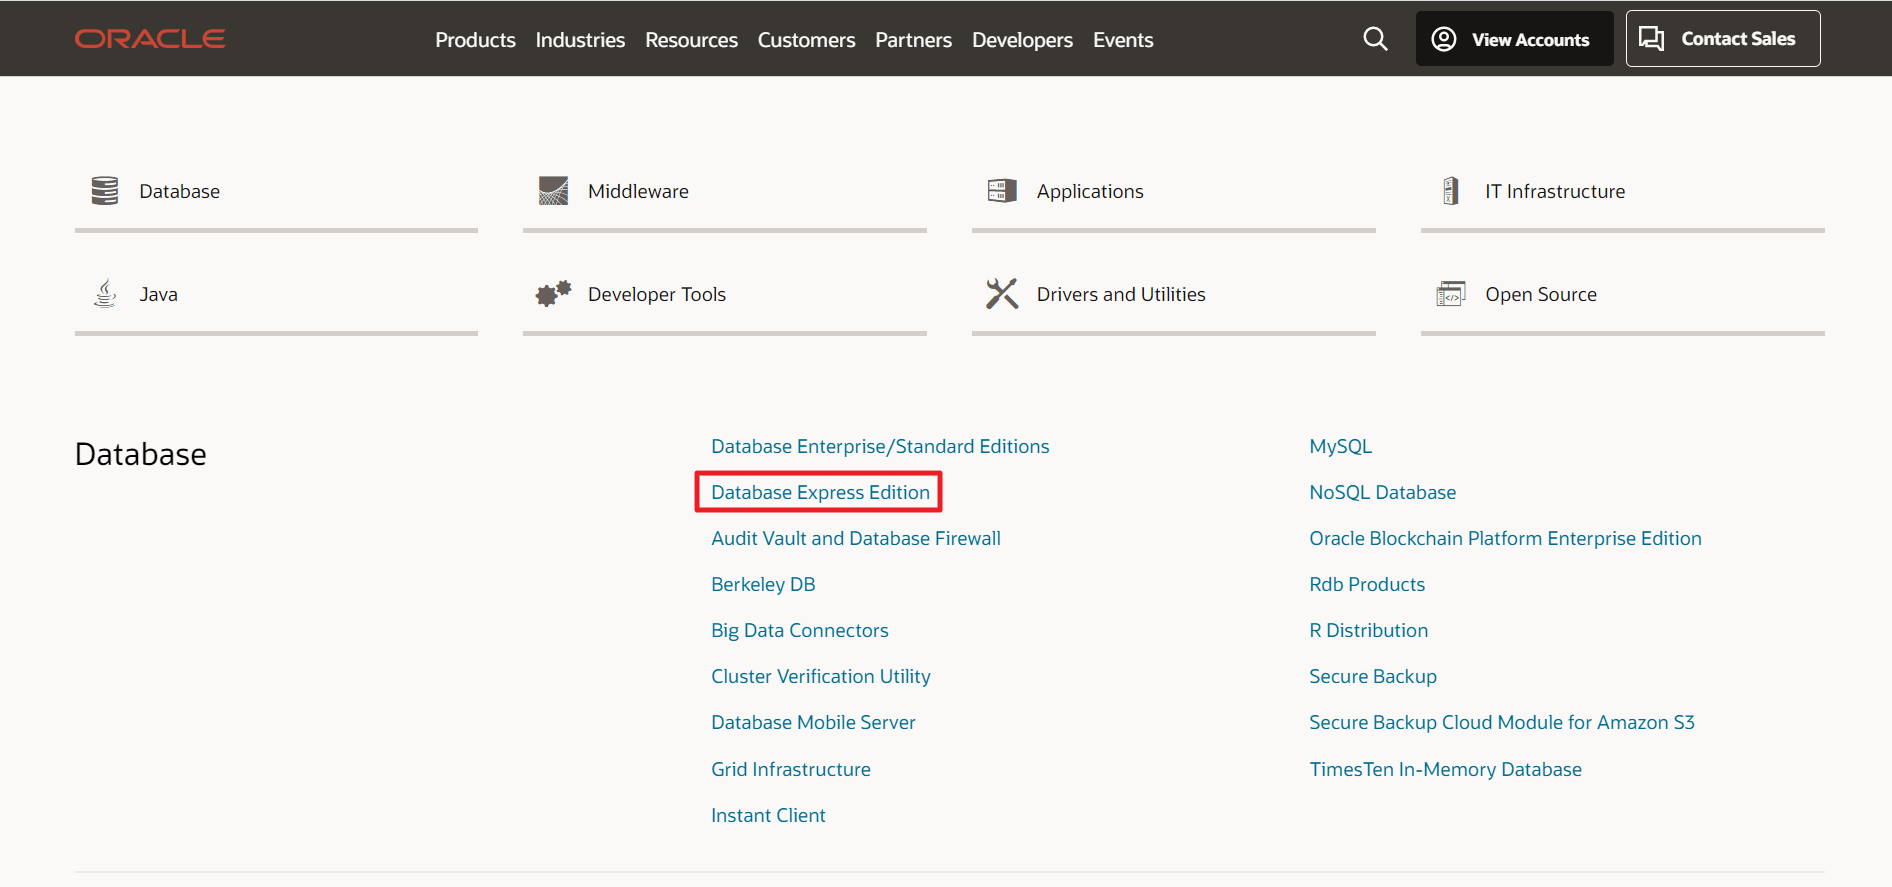Select the Applications category label

tap(1090, 191)
